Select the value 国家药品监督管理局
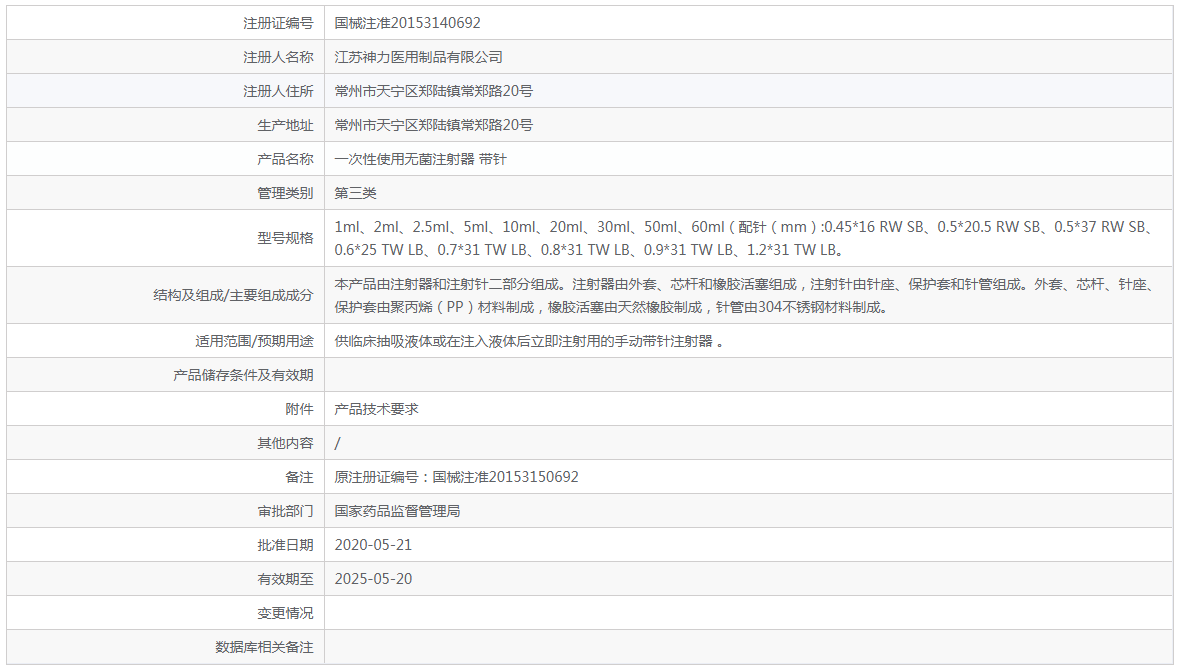Viewport: 1186px width, 672px height. (397, 512)
